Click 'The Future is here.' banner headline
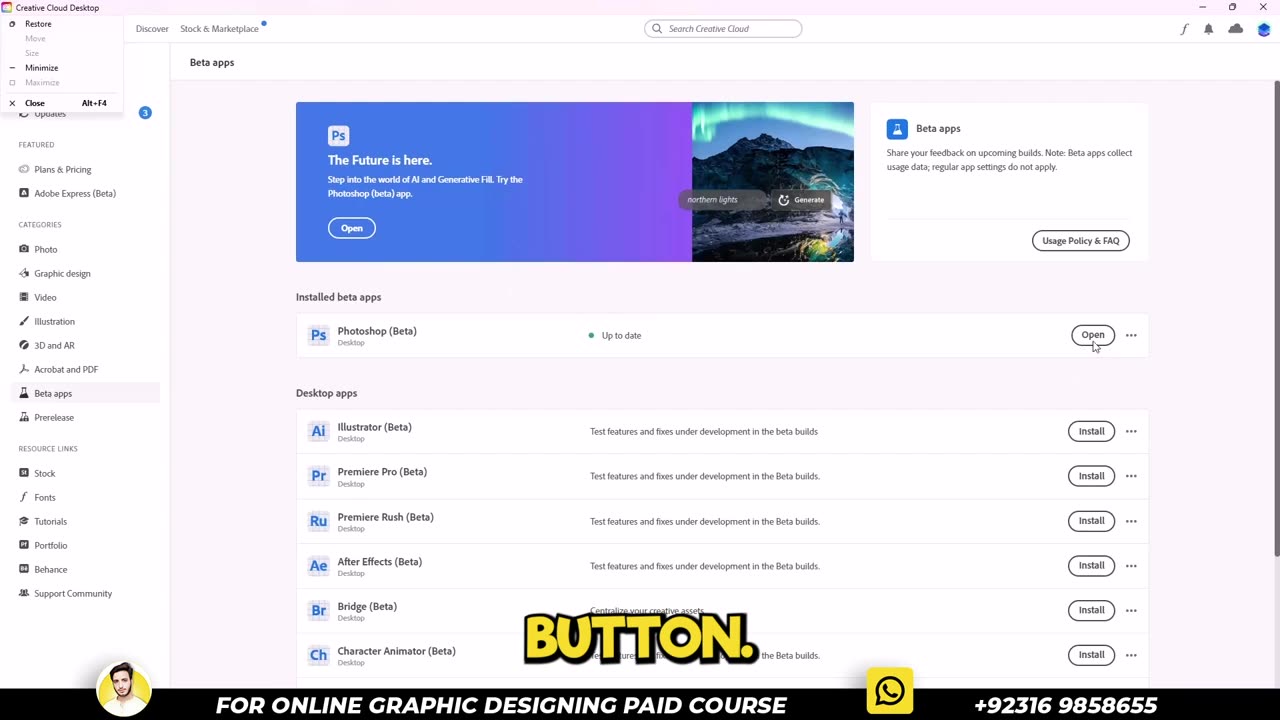 [380, 160]
